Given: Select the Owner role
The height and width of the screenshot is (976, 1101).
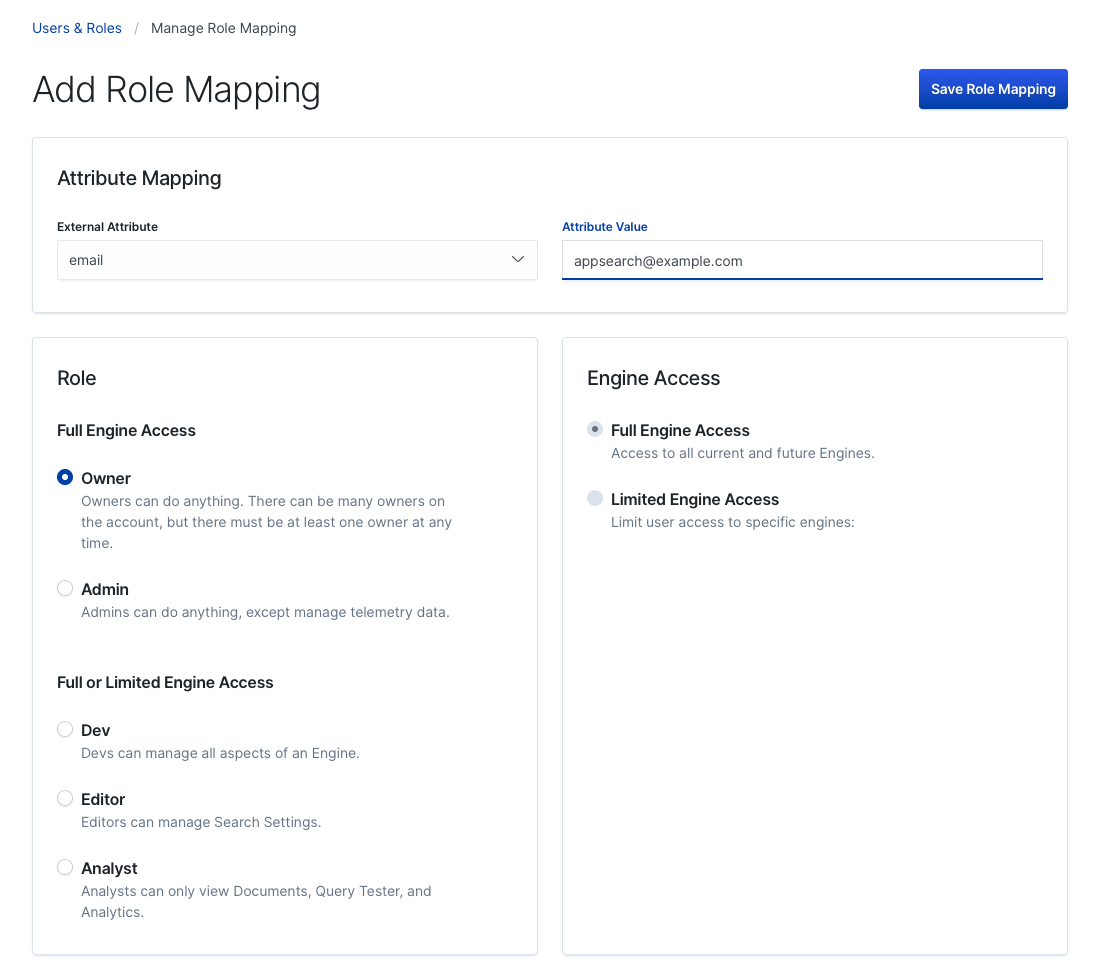Looking at the screenshot, I should tap(65, 477).
